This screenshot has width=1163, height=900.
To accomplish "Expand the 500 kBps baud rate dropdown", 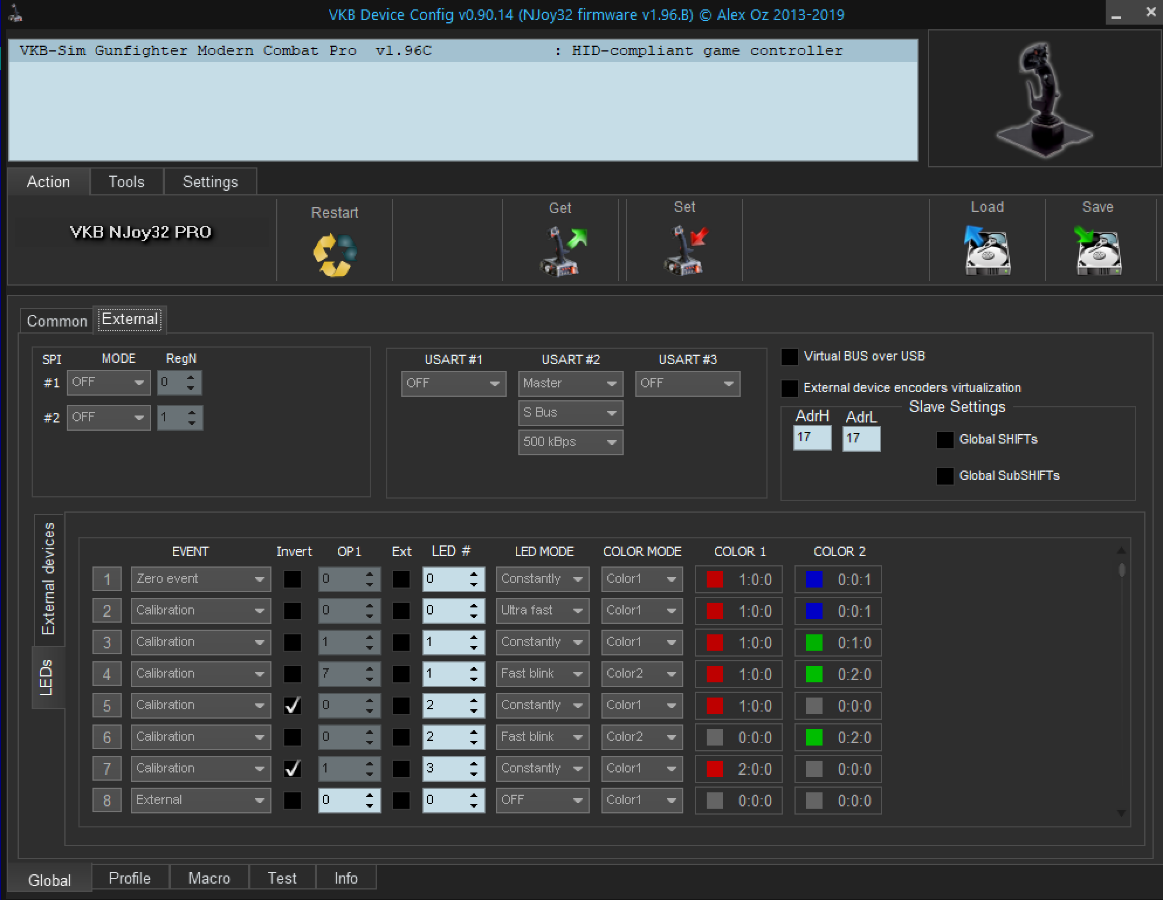I will 570,442.
